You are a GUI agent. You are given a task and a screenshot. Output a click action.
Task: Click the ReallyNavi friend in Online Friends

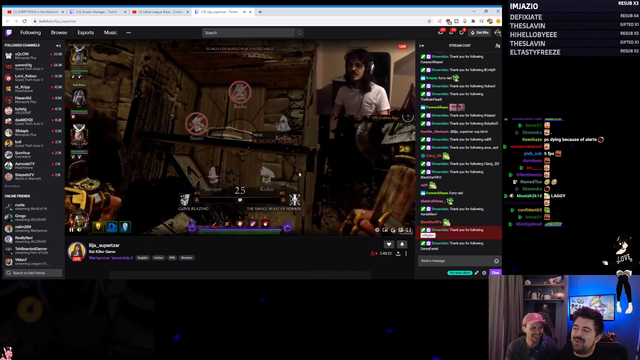tap(33, 240)
